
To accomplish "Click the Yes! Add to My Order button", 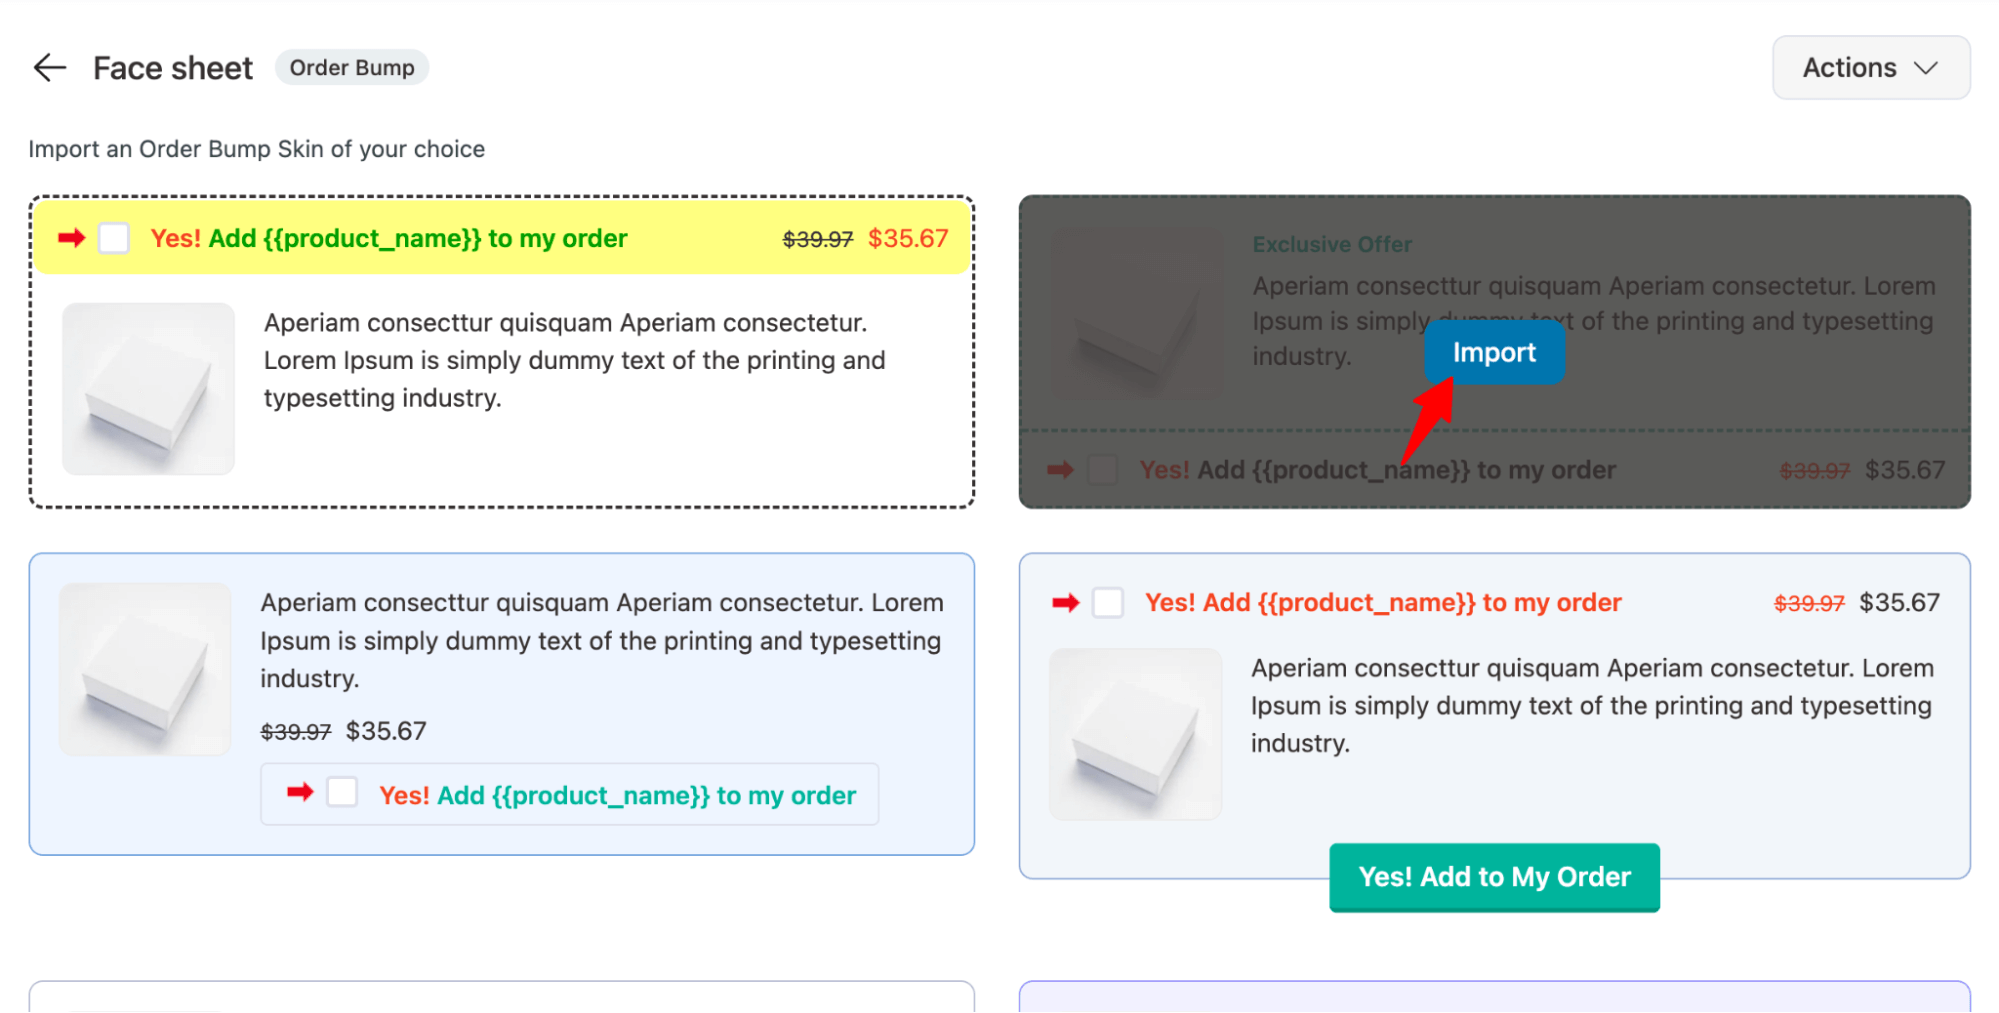I will [x=1493, y=877].
